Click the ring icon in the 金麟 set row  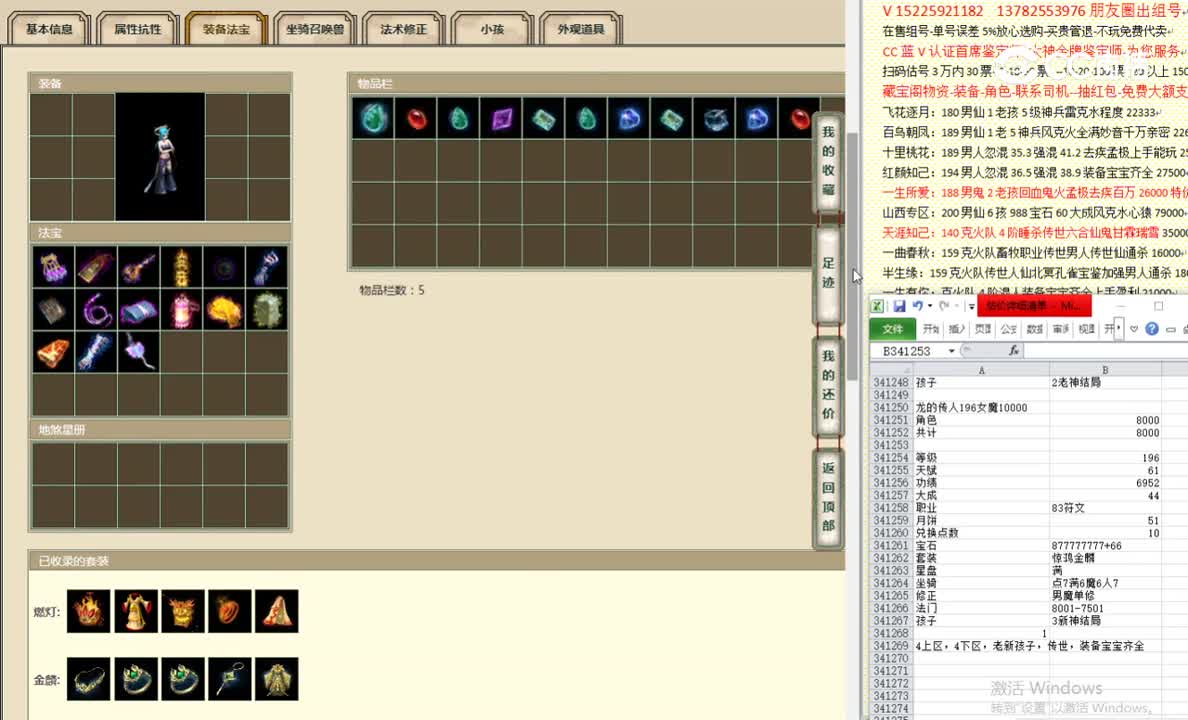coord(136,678)
